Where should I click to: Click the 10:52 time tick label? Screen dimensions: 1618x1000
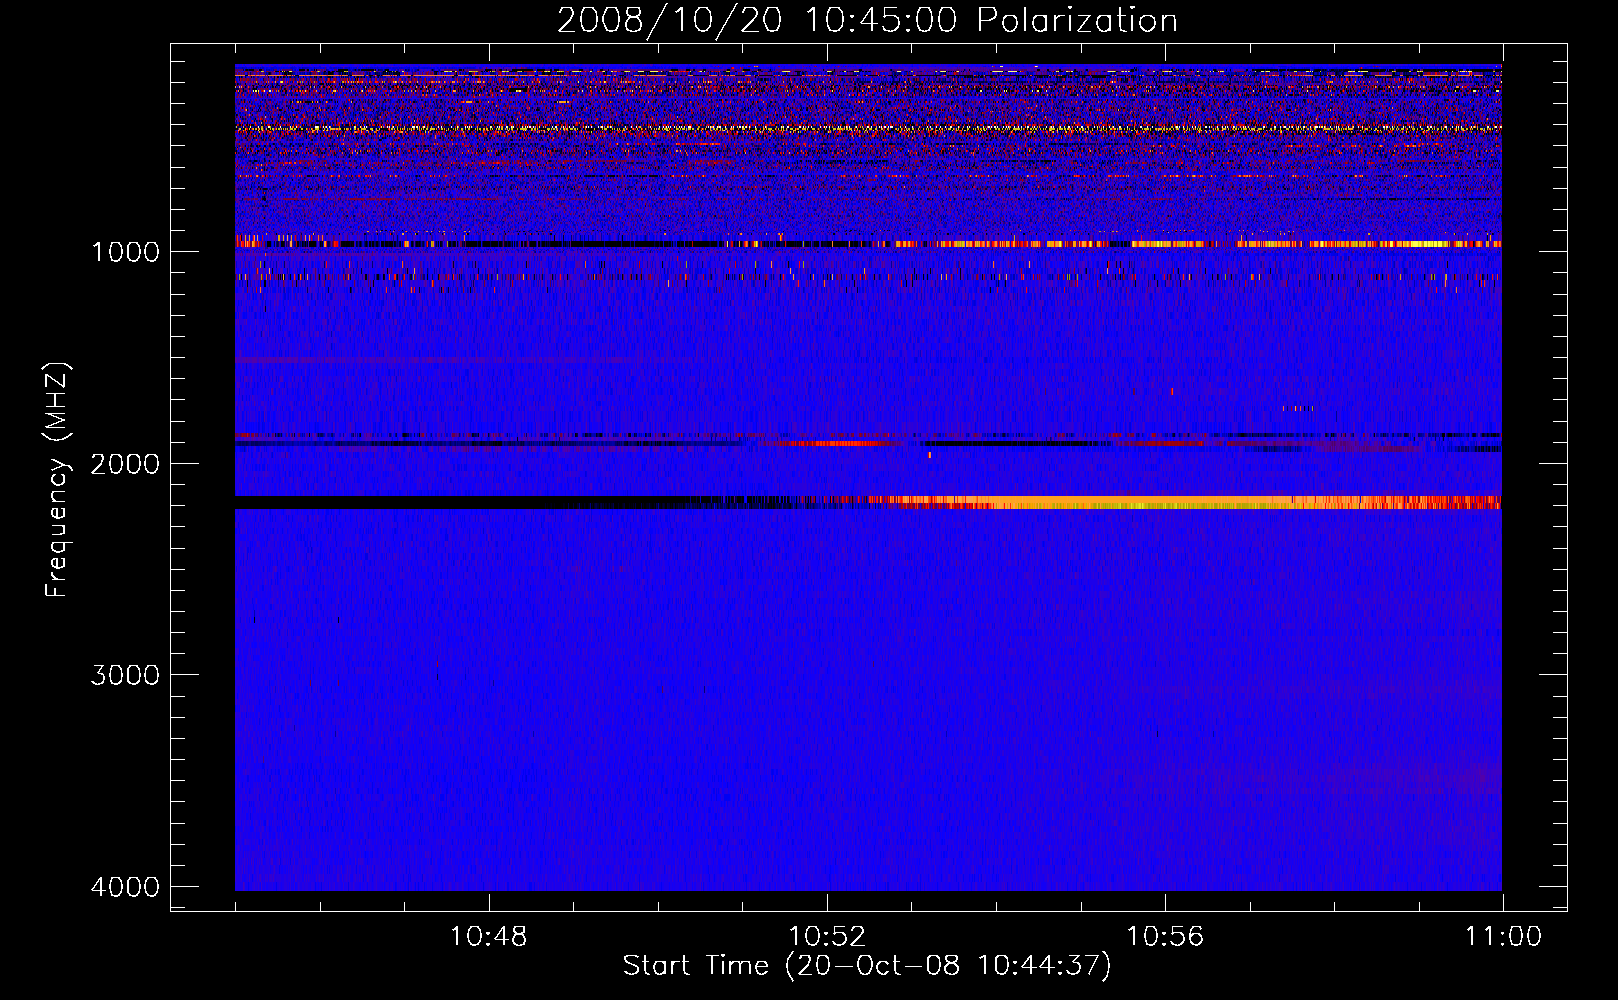[827, 937]
